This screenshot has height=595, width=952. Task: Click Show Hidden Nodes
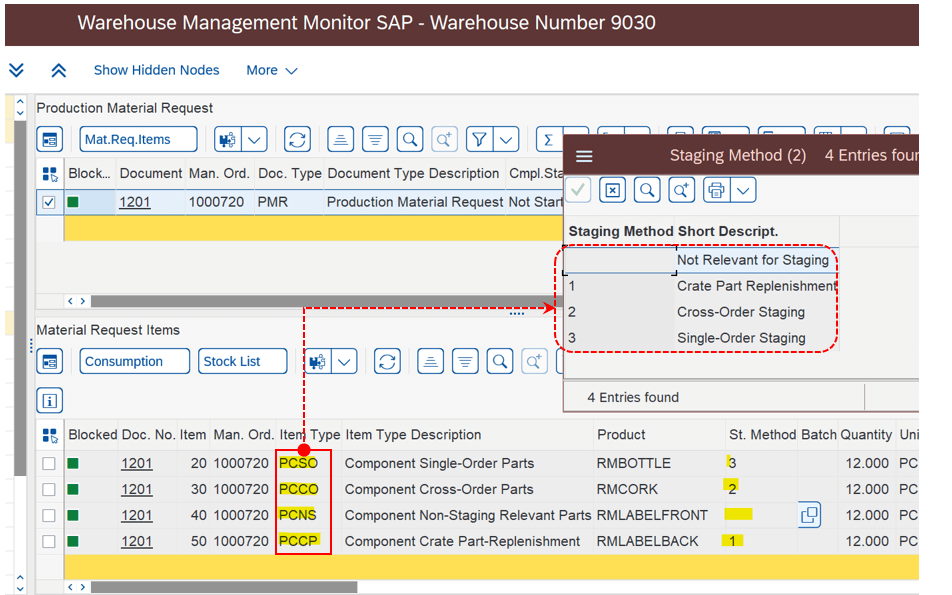156,70
